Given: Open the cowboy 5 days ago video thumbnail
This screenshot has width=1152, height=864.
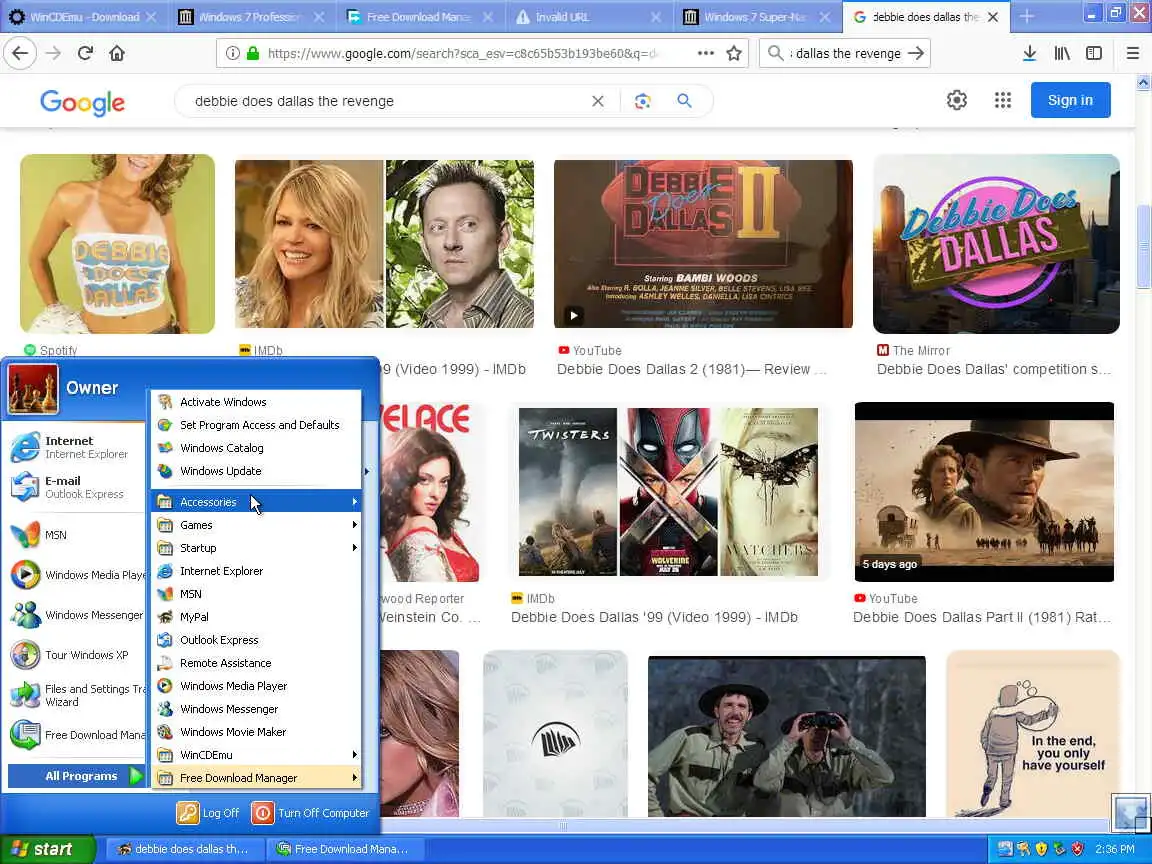Looking at the screenshot, I should 984,492.
